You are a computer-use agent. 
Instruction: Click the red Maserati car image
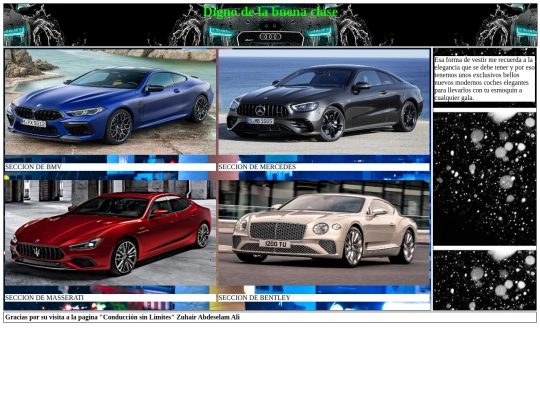tap(110, 233)
